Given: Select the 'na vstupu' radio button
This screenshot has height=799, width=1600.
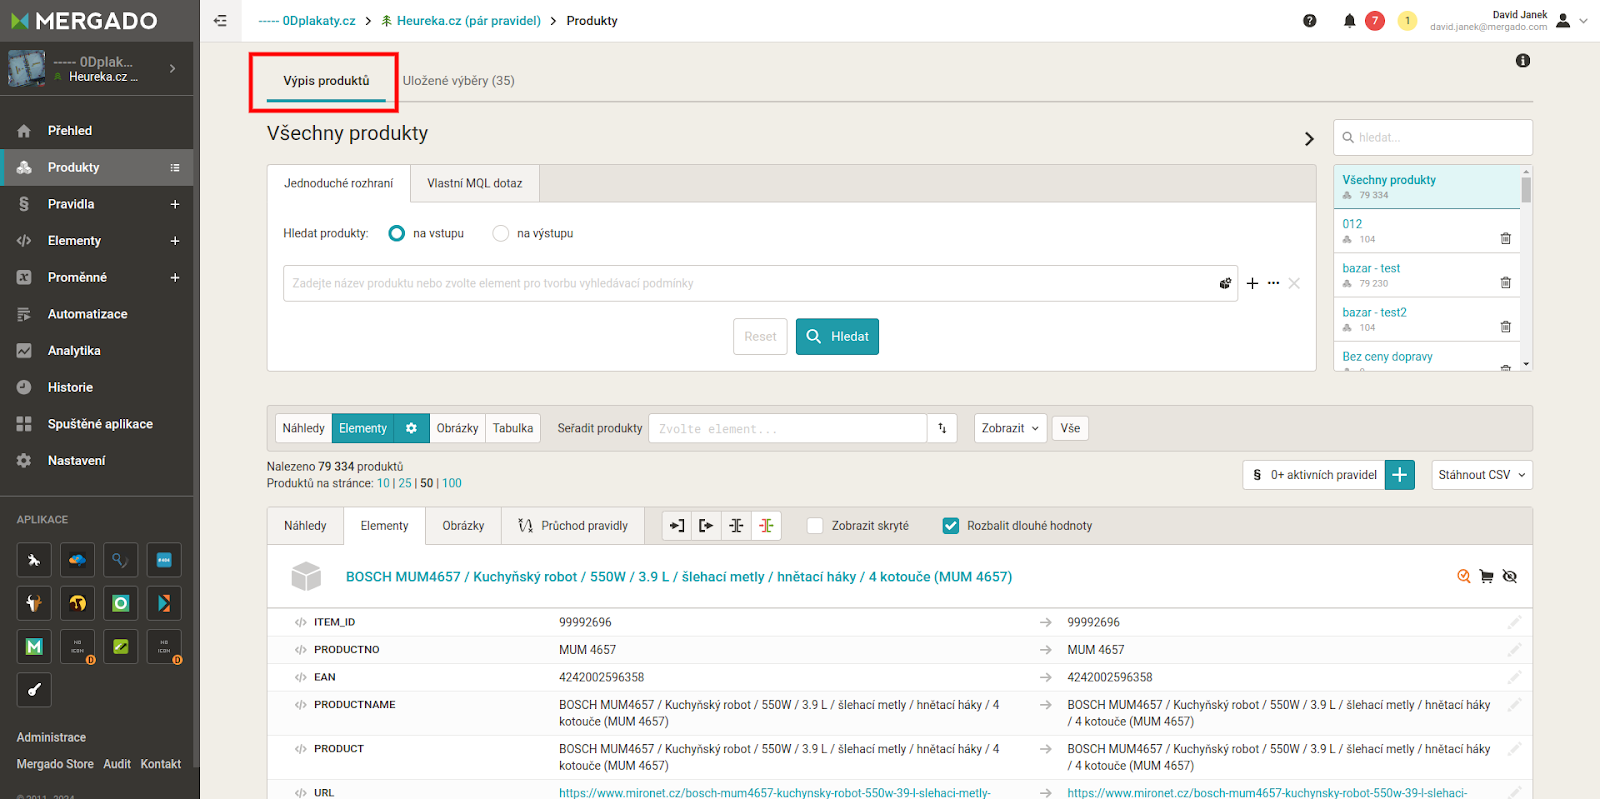Looking at the screenshot, I should 397,233.
